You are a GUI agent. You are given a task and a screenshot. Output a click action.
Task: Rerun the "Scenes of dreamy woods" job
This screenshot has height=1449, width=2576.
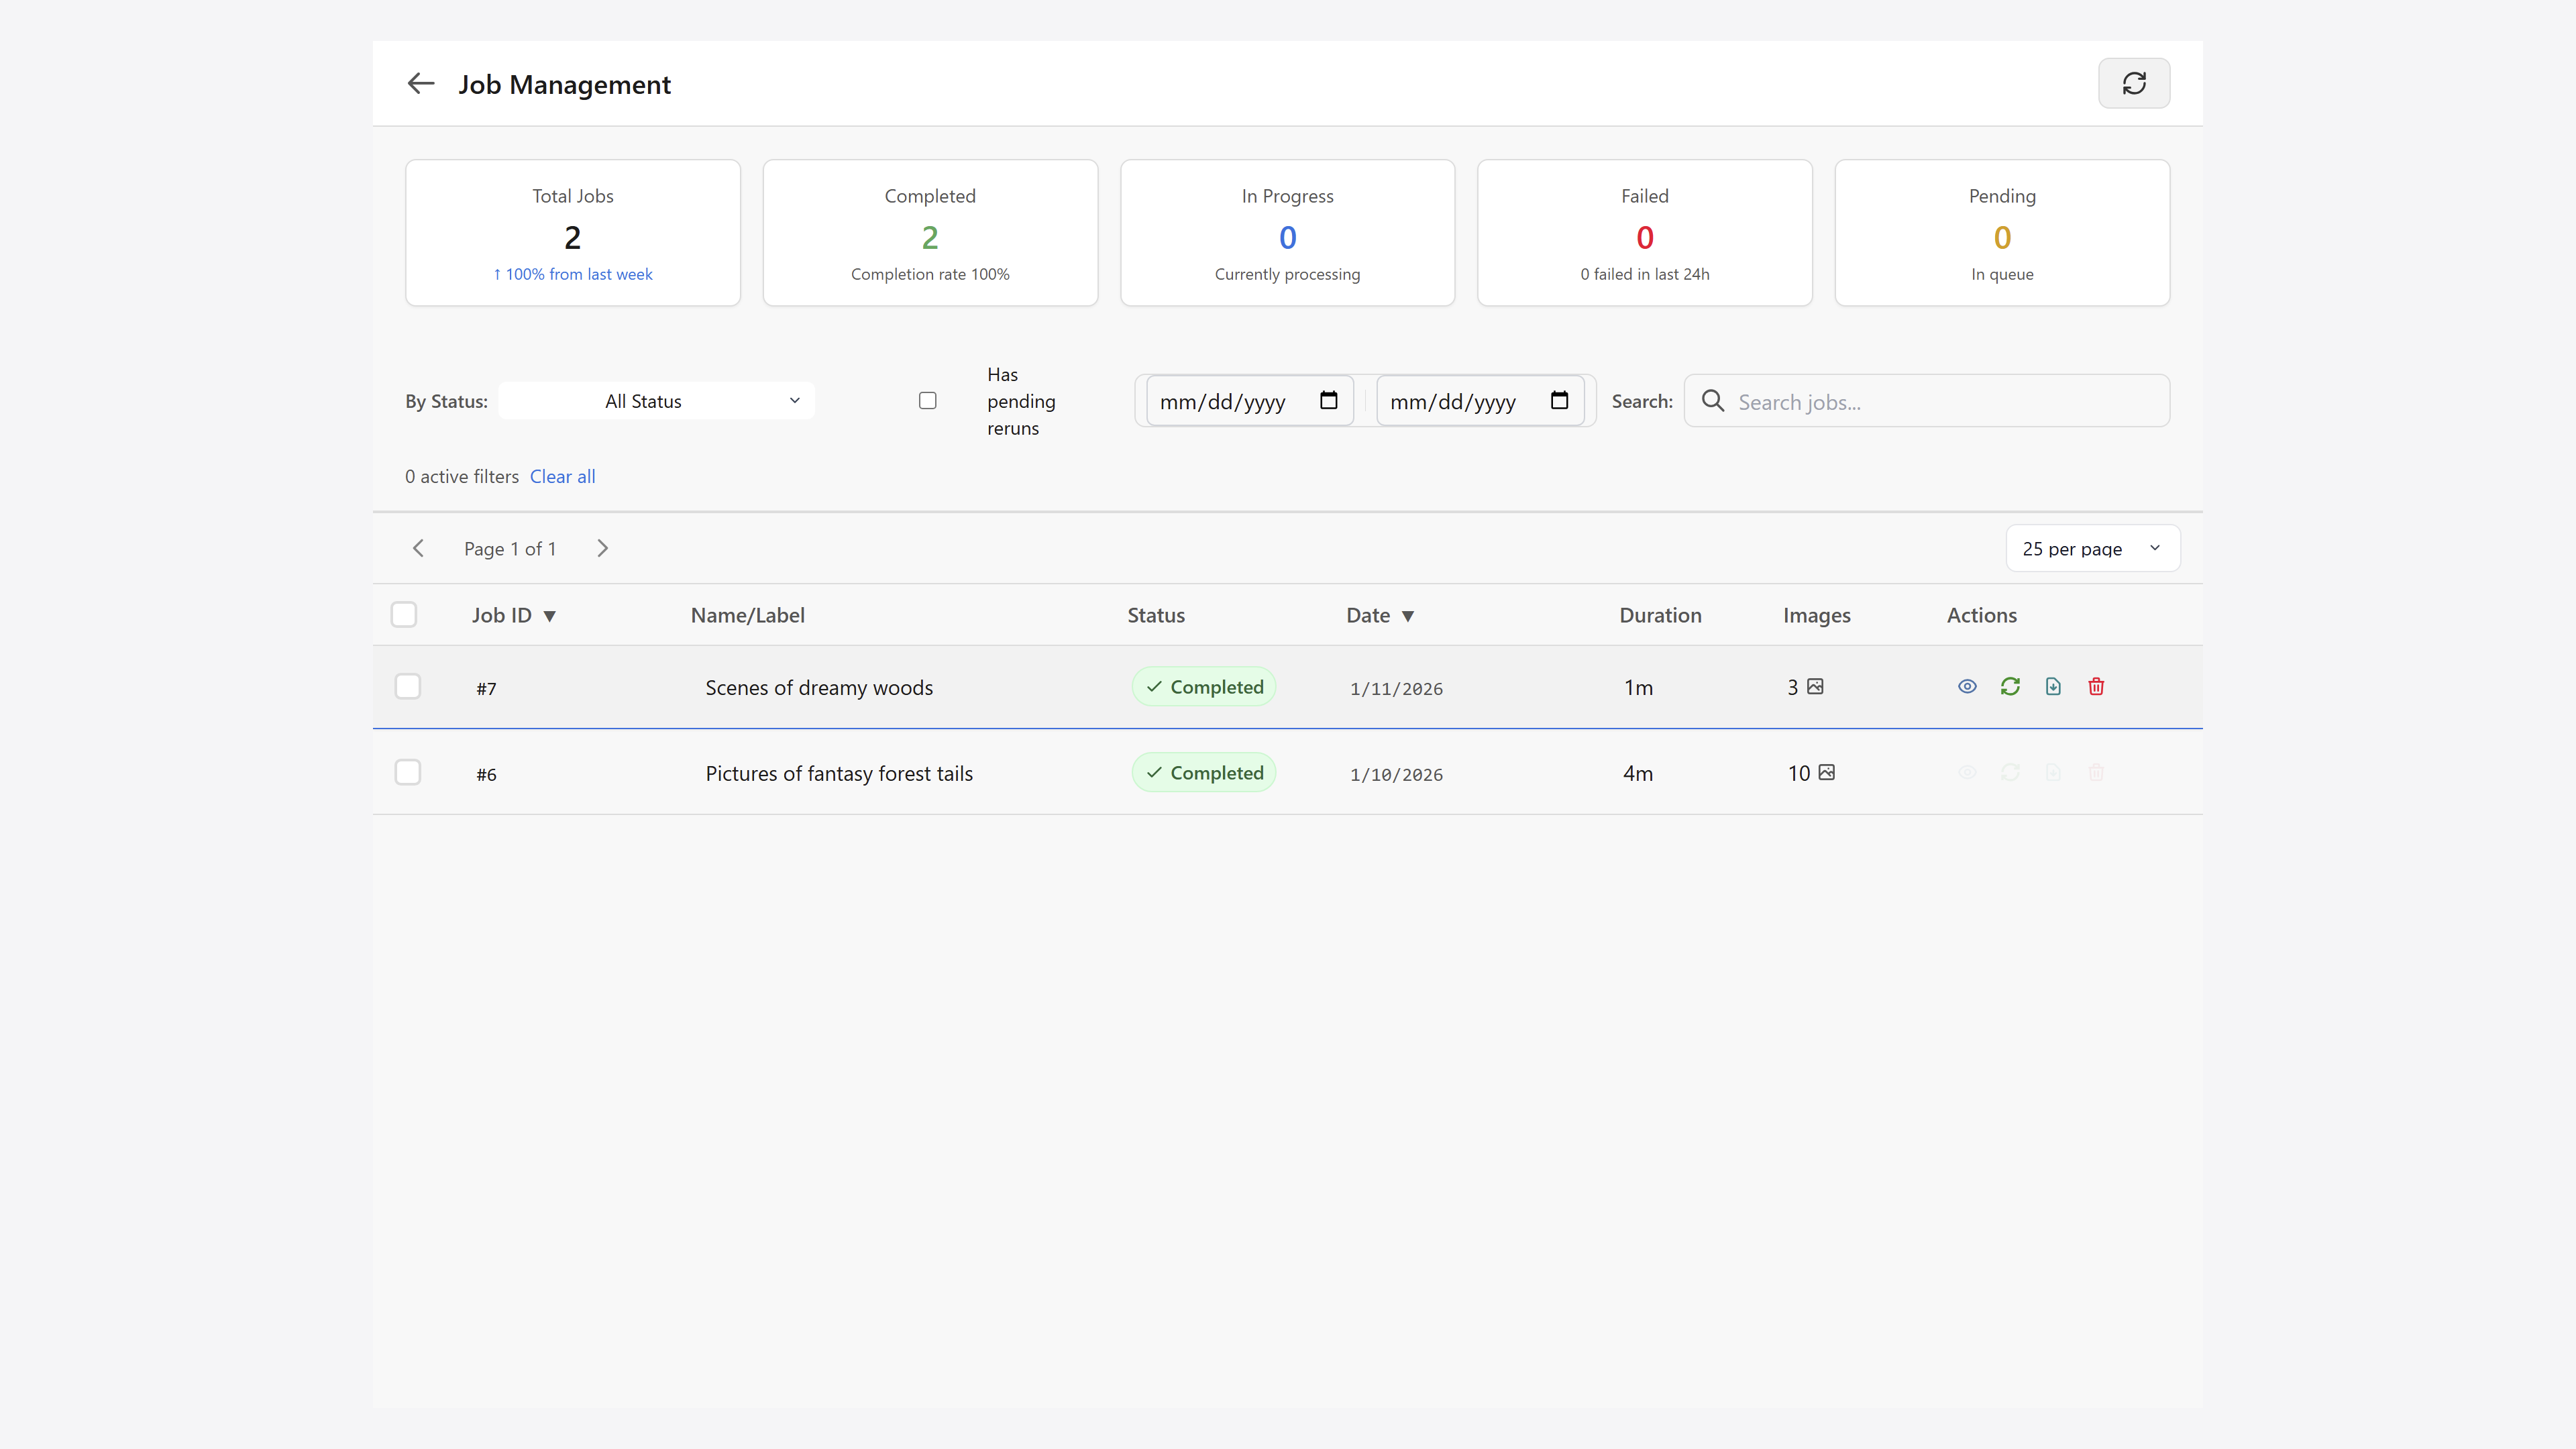point(2010,686)
